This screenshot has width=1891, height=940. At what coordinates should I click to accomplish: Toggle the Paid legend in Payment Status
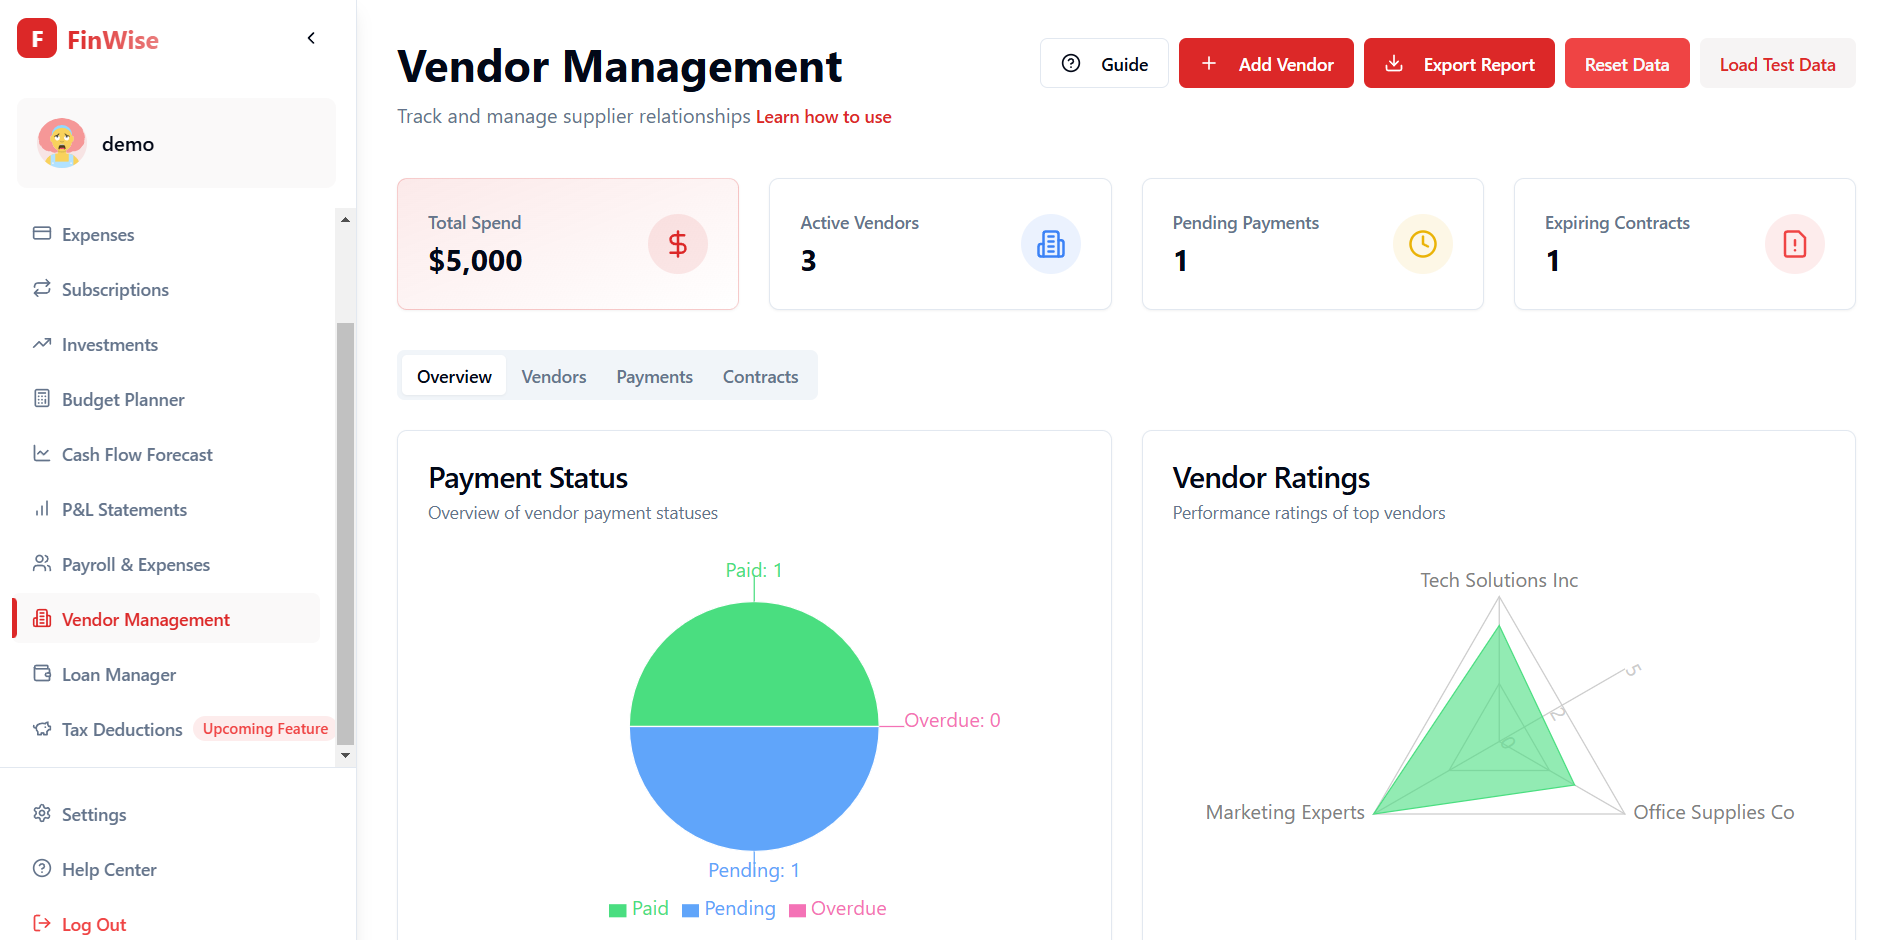coord(639,908)
